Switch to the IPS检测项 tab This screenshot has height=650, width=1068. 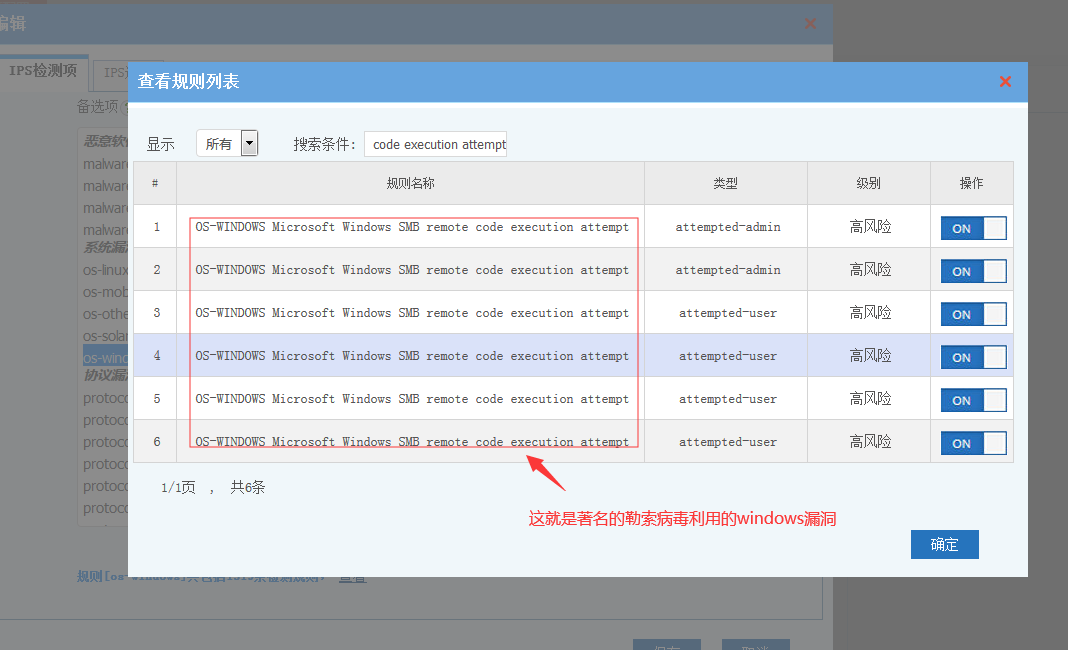pos(43,71)
